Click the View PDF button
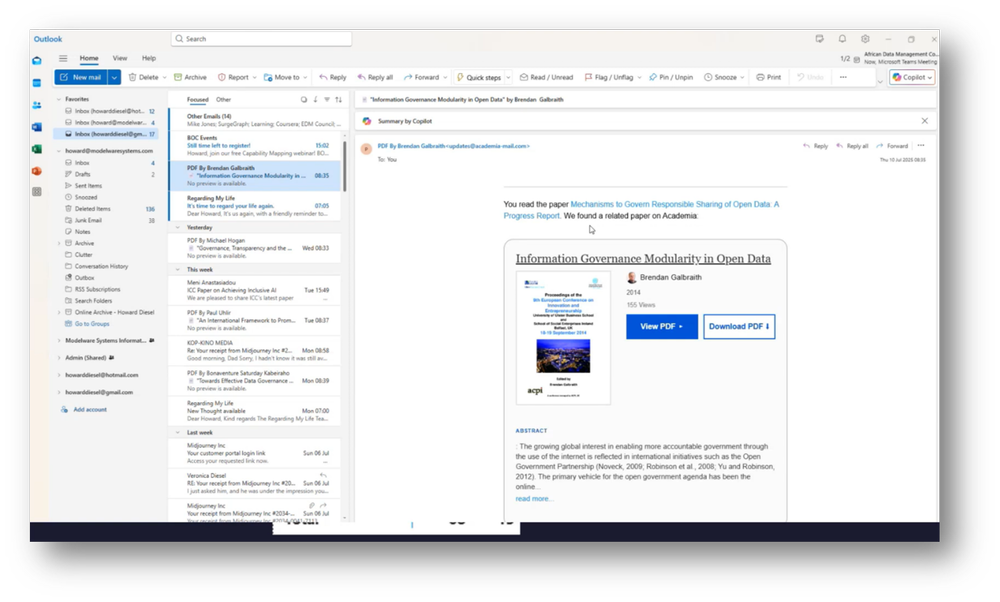This screenshot has height=602, width=1000. coord(661,327)
